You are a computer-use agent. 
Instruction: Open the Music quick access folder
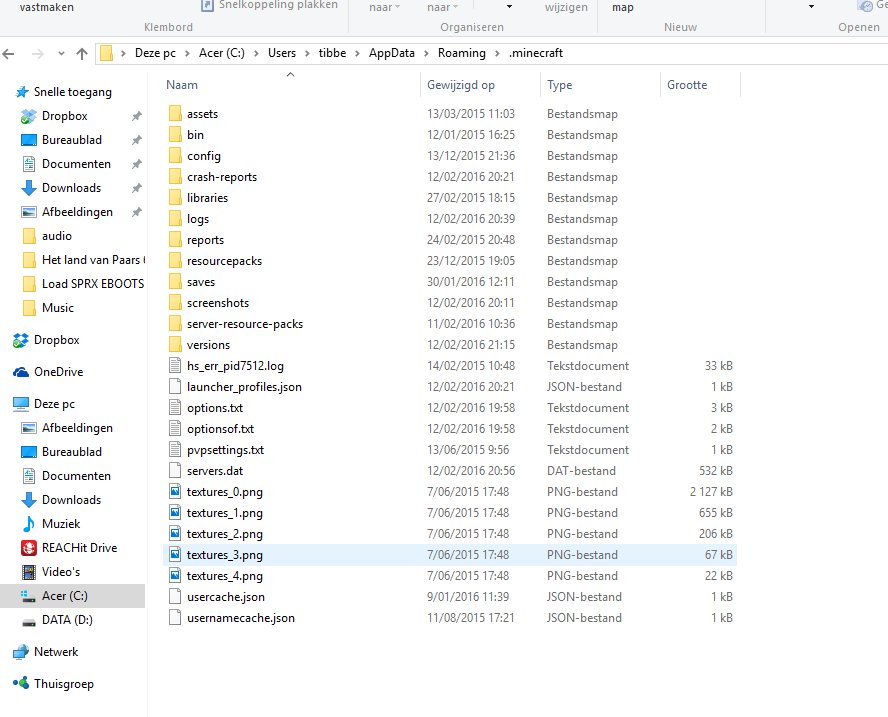48,308
